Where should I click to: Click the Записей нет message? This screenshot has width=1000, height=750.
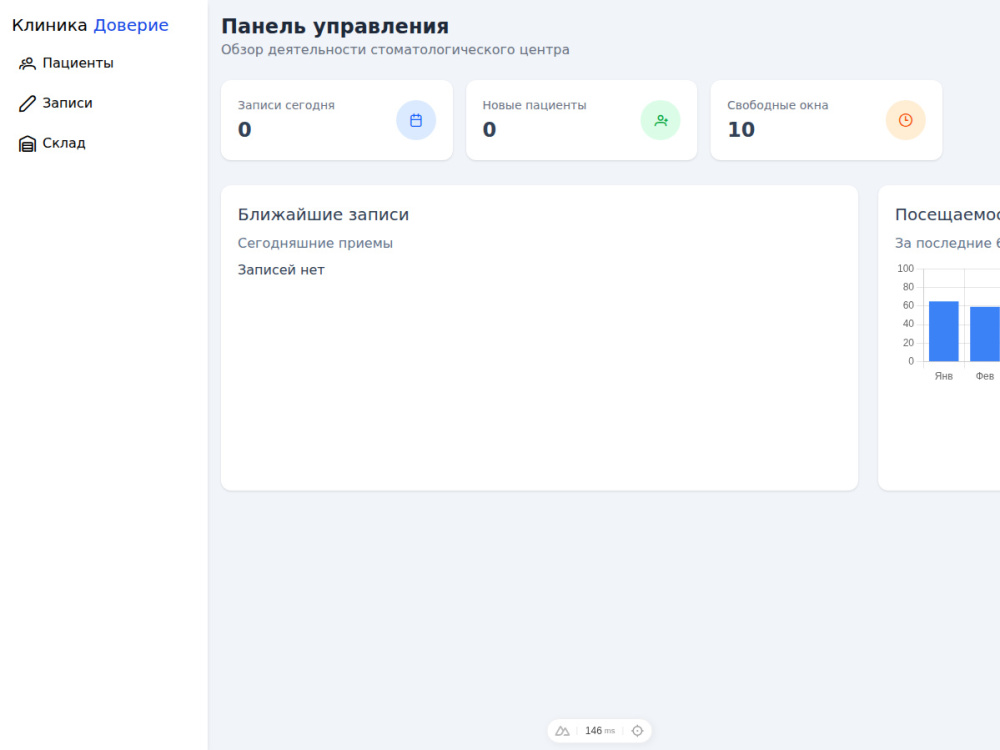[x=281, y=270]
